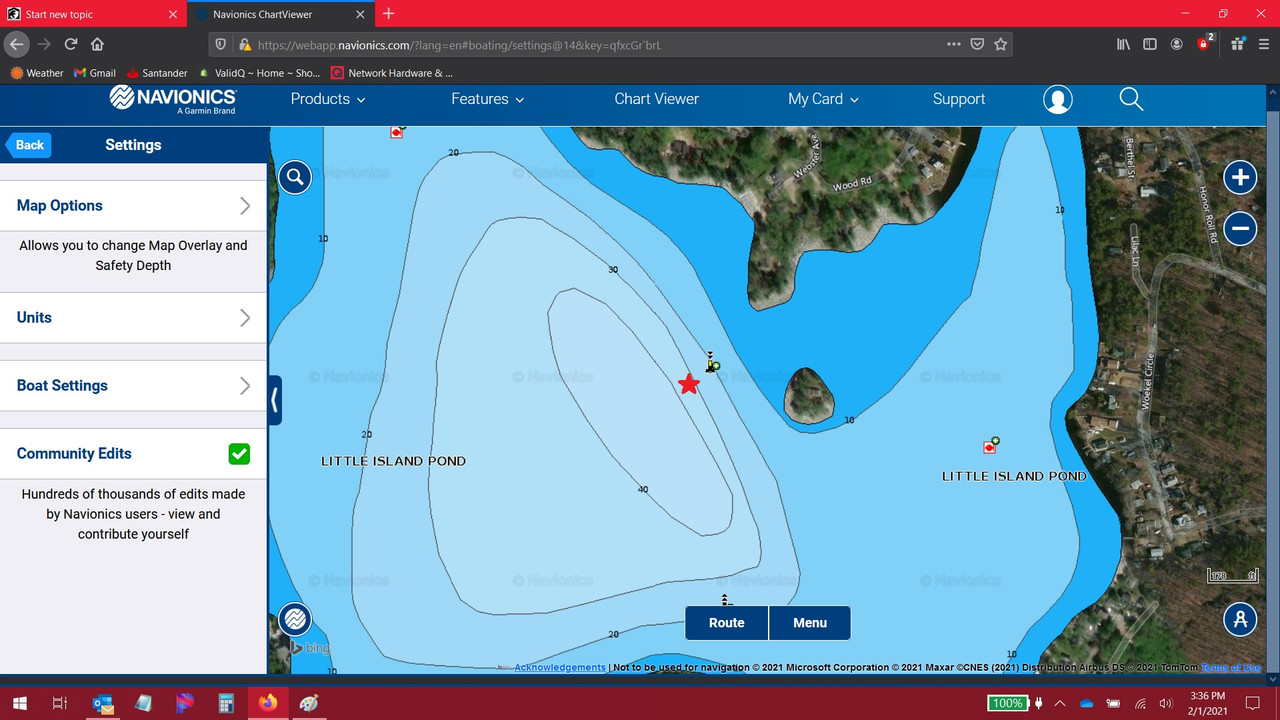Open Outlook from the taskbar
Image resolution: width=1280 pixels, height=720 pixels.
point(103,703)
